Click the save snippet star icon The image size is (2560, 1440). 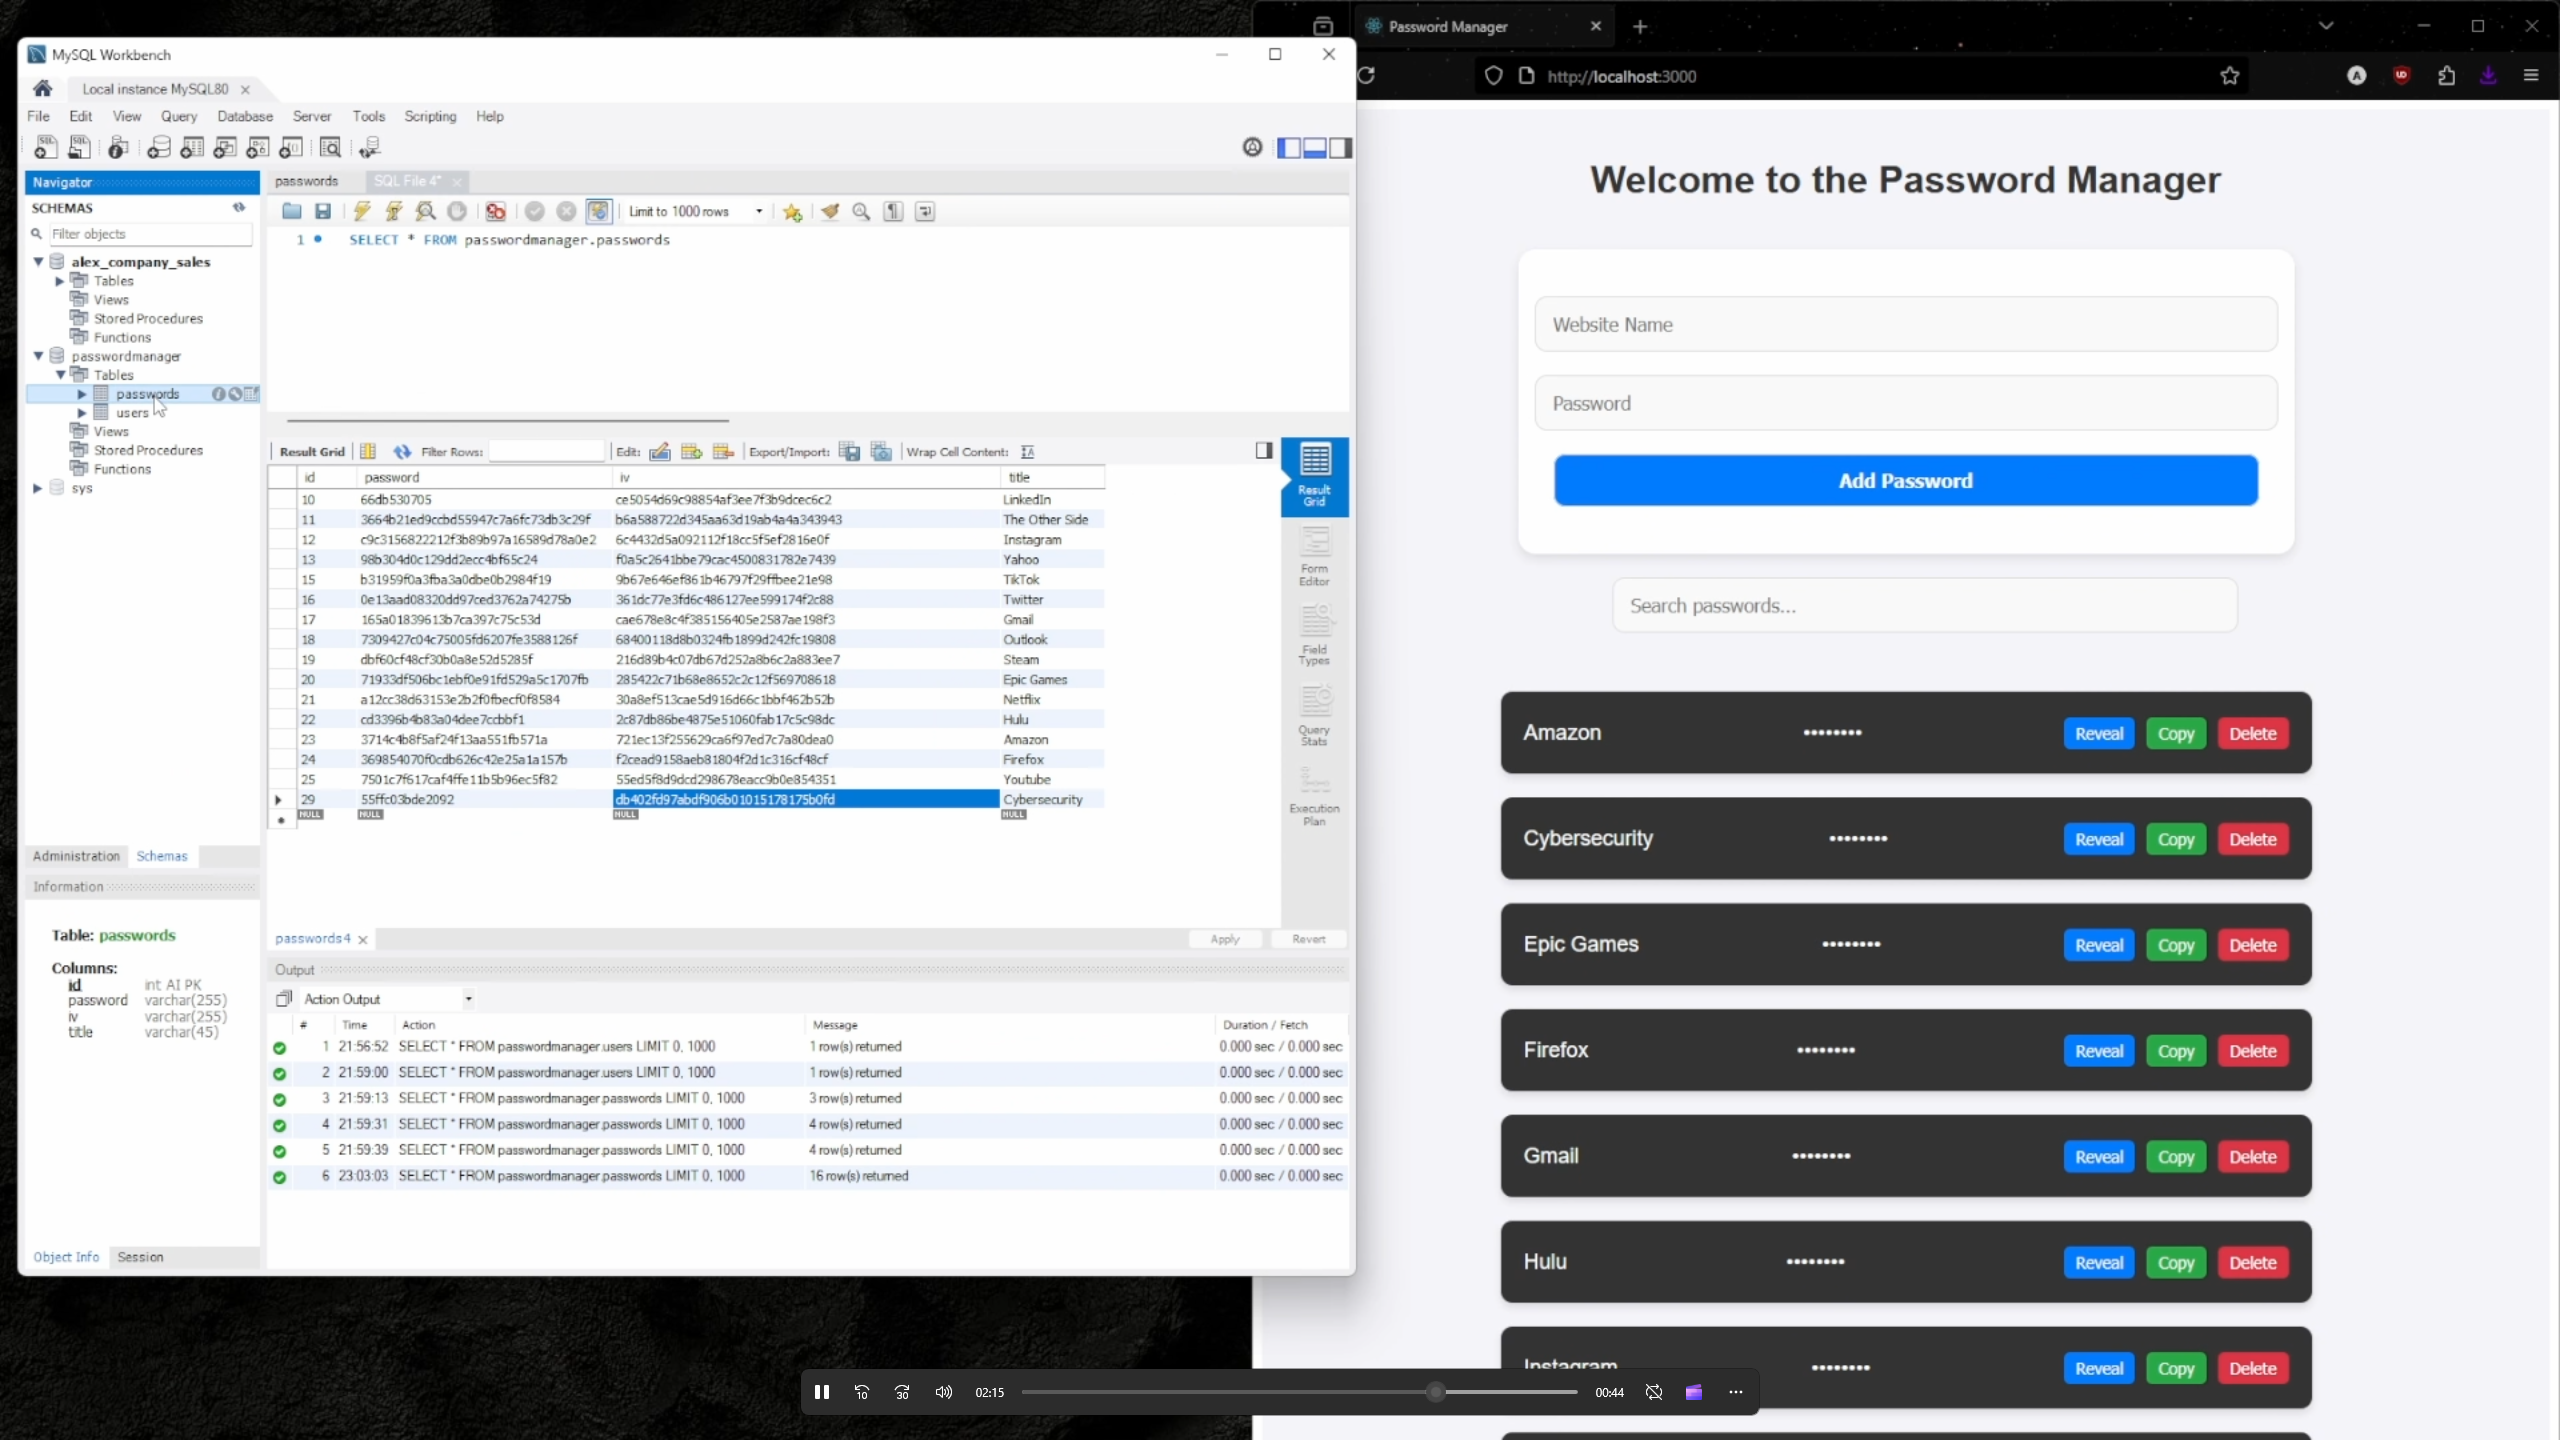coord(792,212)
